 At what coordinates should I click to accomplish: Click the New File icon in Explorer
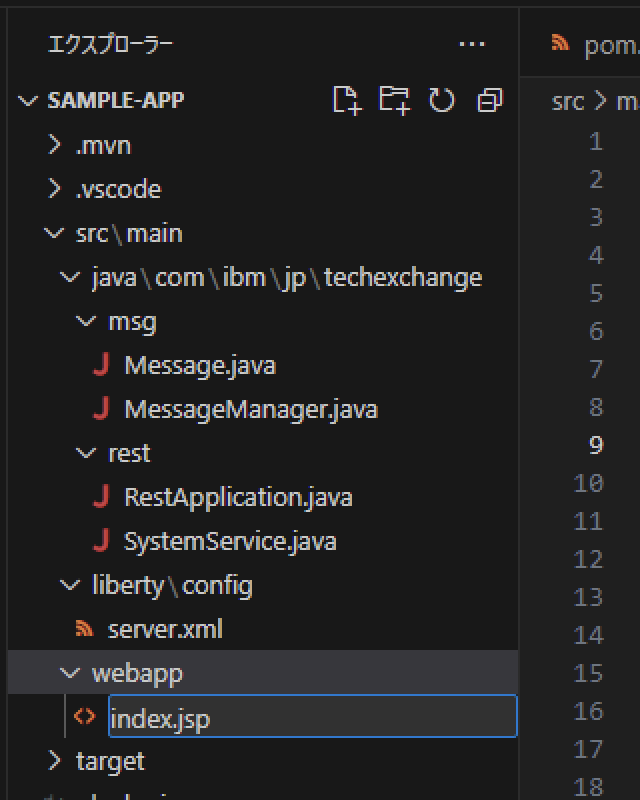coord(346,99)
